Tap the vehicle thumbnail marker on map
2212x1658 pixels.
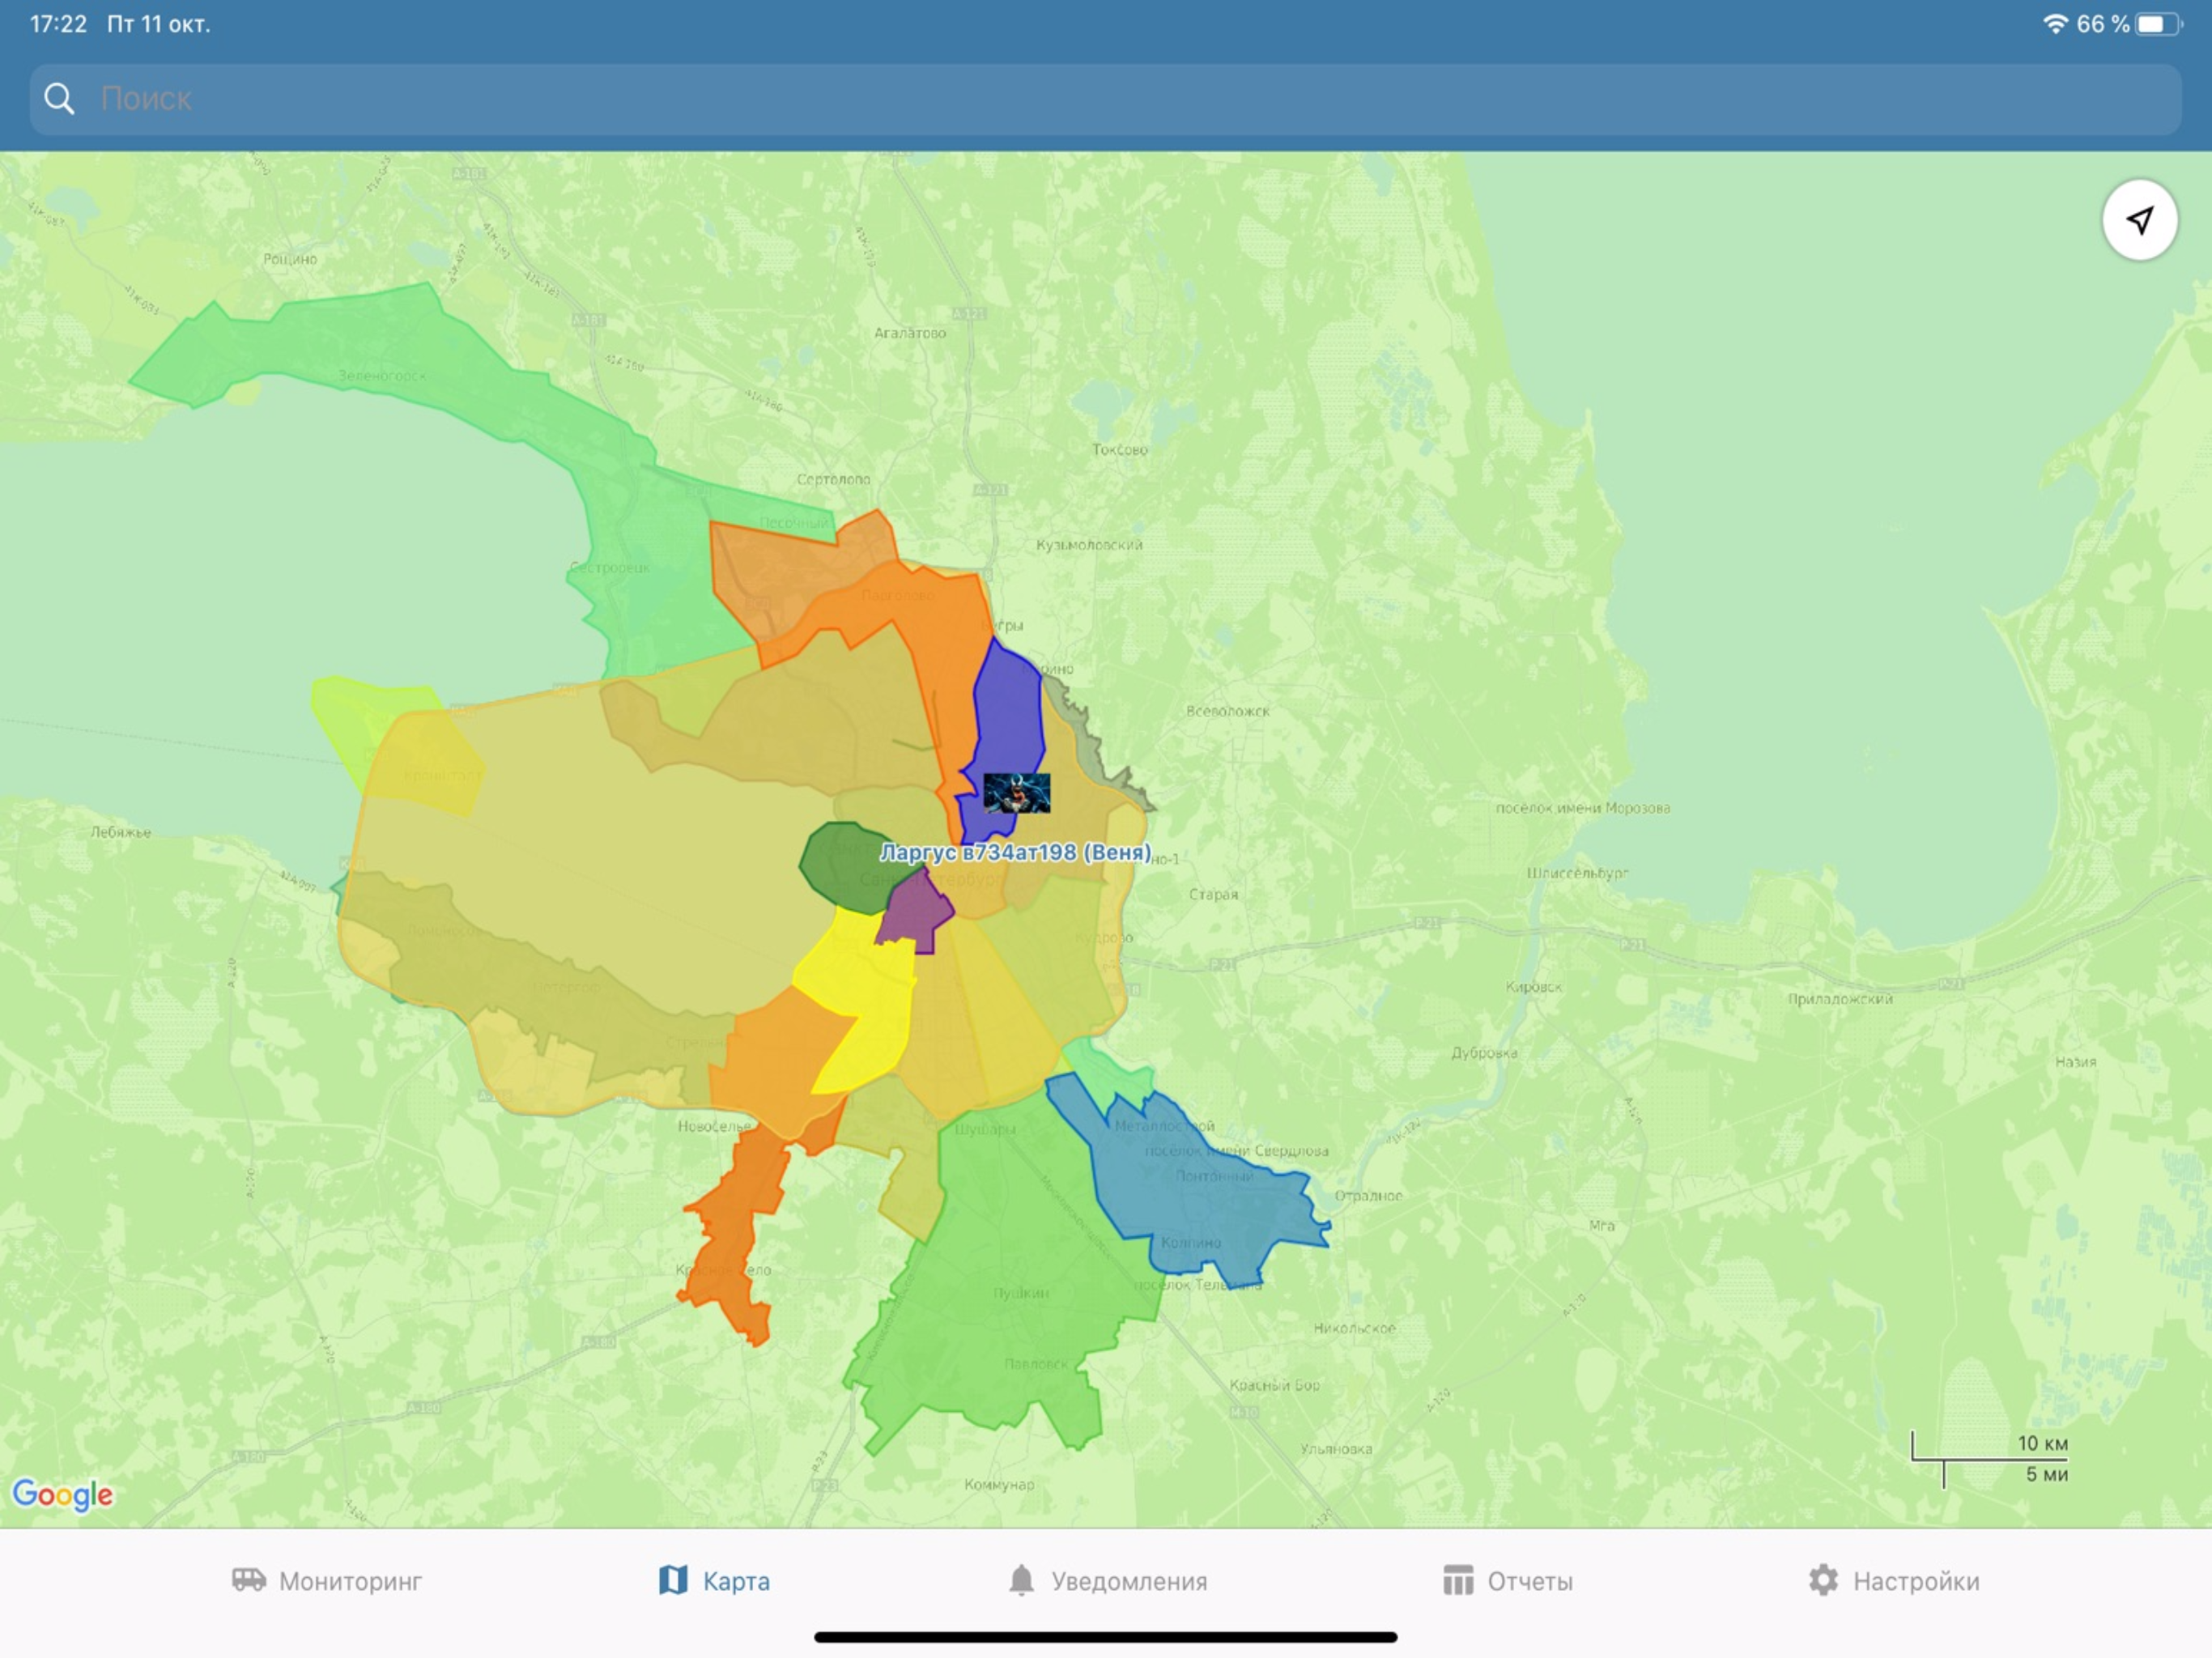click(1016, 793)
